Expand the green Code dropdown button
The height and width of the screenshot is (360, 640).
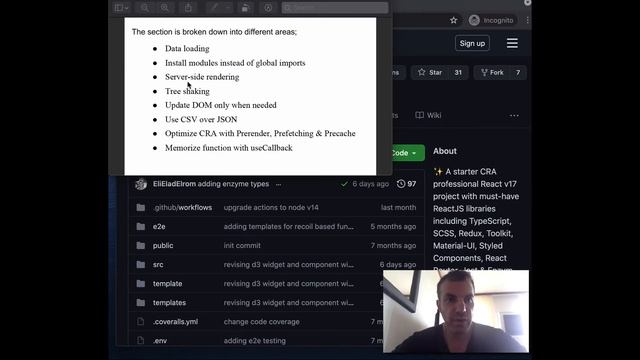407,153
